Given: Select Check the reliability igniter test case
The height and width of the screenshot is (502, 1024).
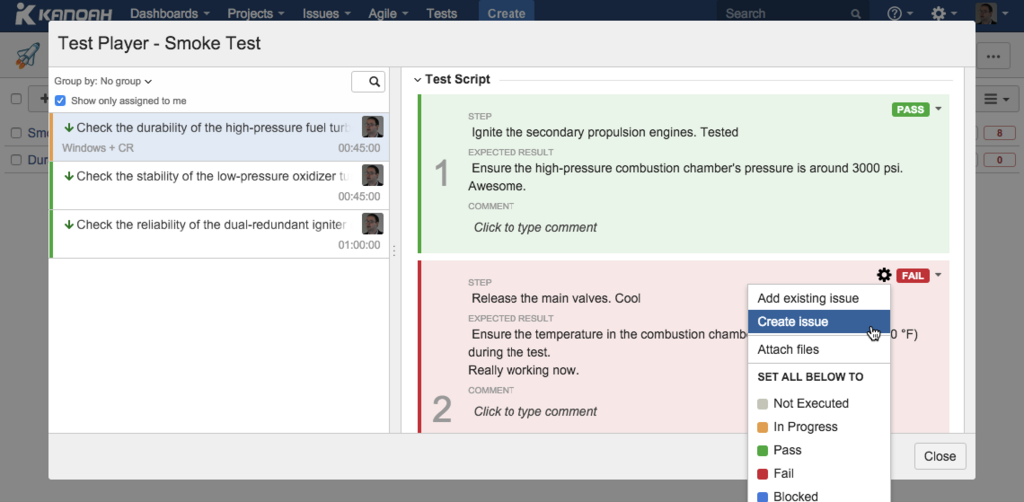Looking at the screenshot, I should [x=219, y=234].
